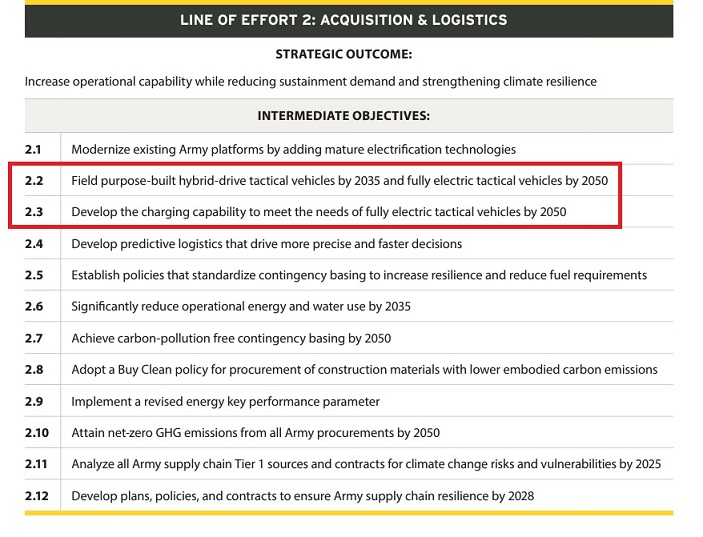The width and height of the screenshot is (703, 537).
Task: Select the net-zero GHG emissions objective
Action: 255,433
